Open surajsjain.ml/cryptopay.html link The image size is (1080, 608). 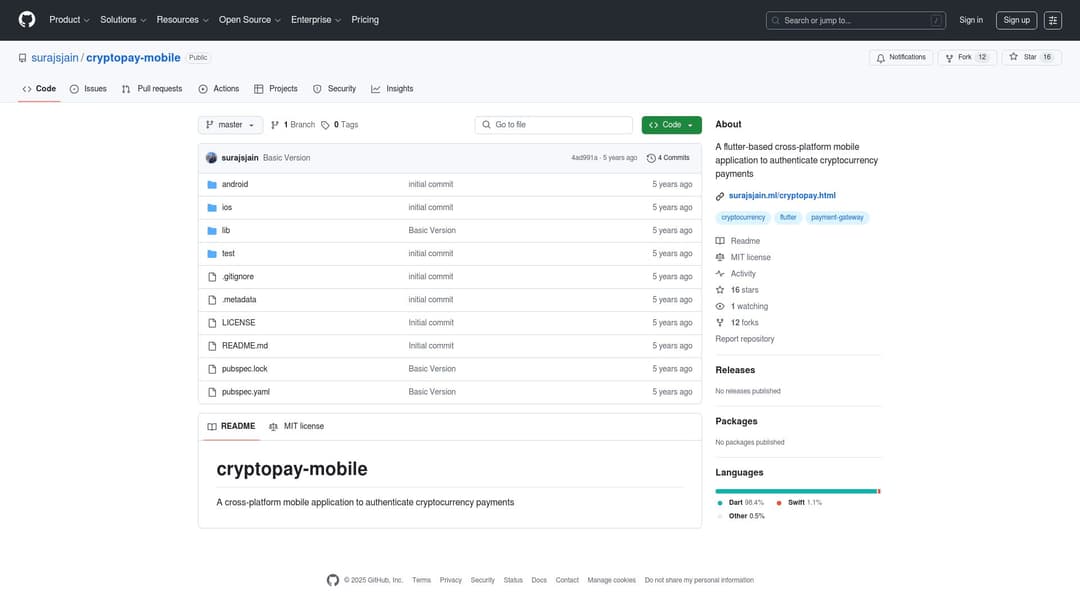pos(782,196)
